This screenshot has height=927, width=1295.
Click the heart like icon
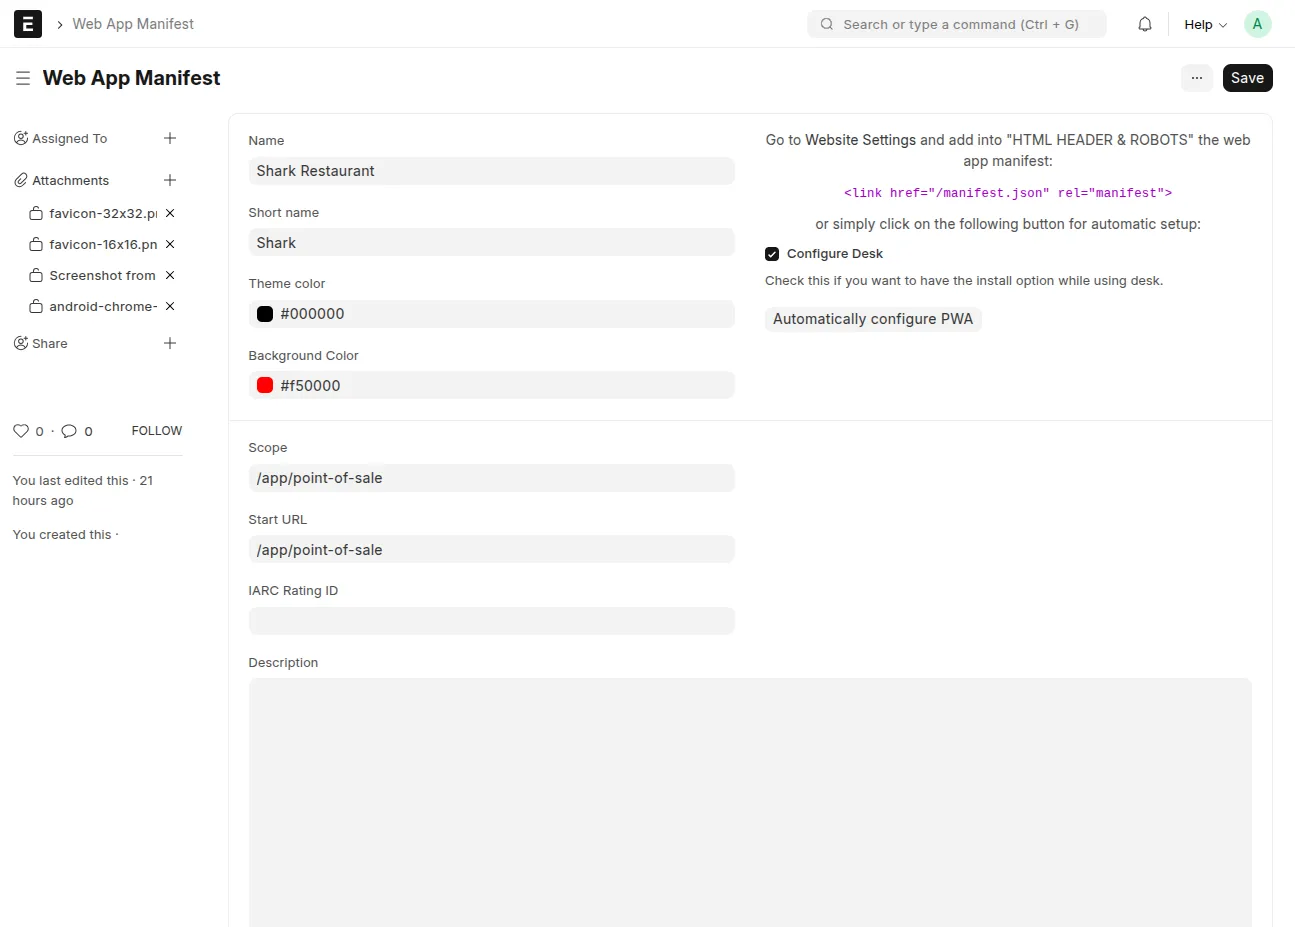pos(21,431)
